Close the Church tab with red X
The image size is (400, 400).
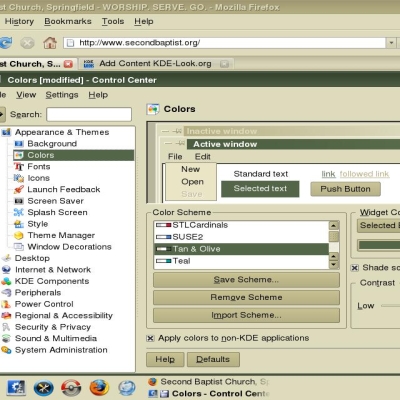pos(68,64)
